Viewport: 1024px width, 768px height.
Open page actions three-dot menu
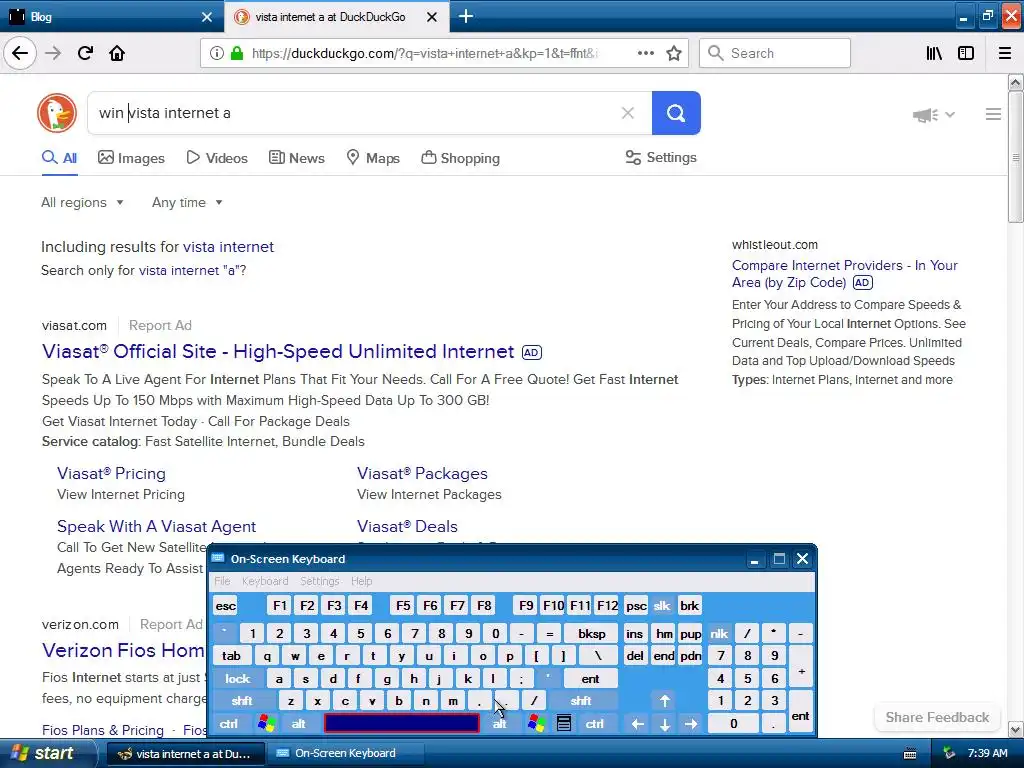(646, 53)
